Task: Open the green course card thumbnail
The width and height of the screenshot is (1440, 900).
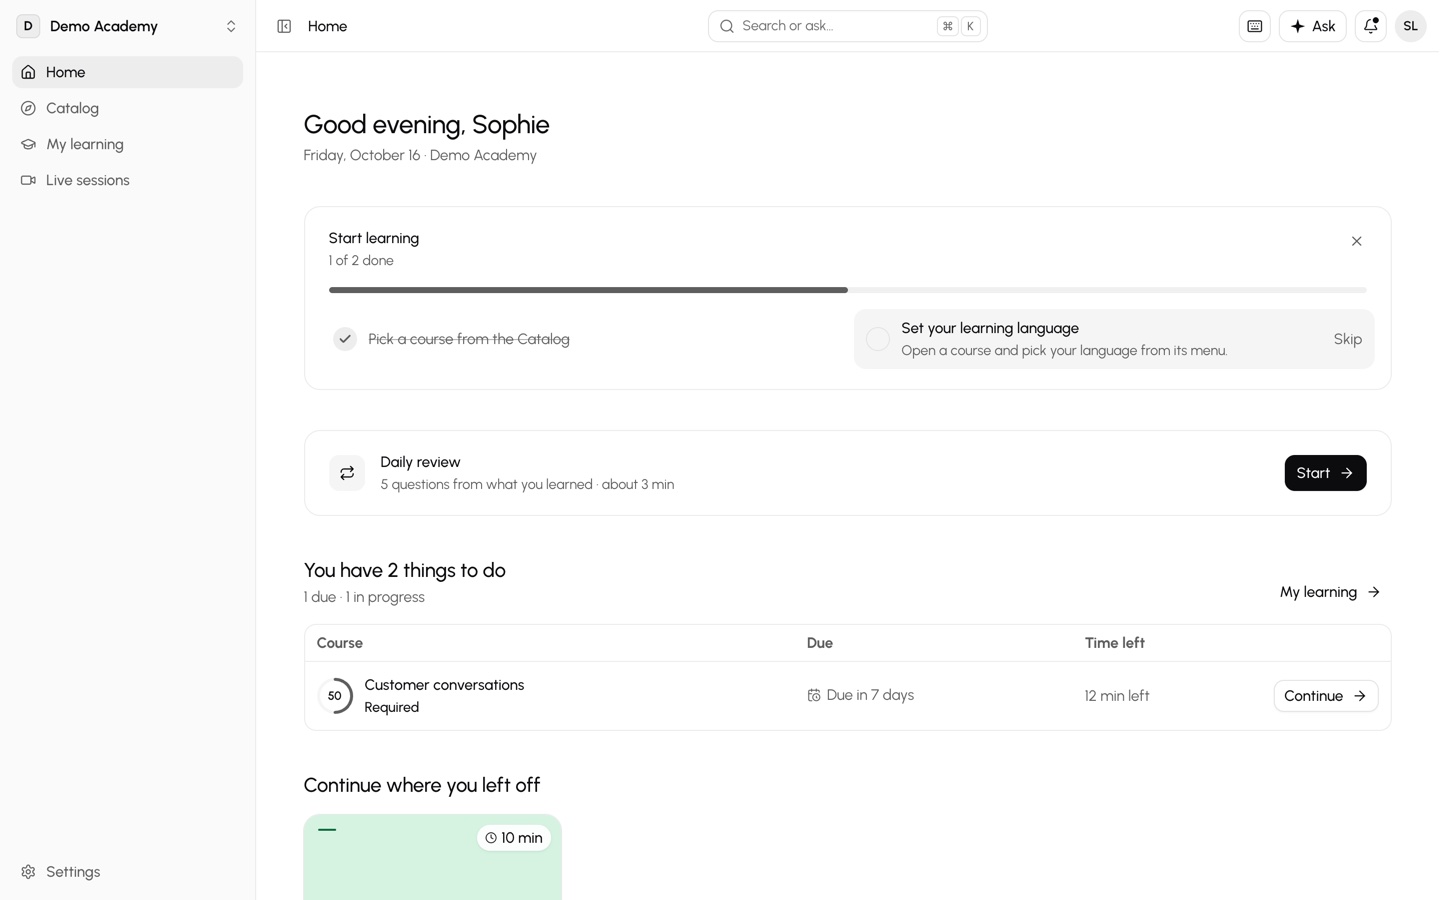Action: click(433, 857)
